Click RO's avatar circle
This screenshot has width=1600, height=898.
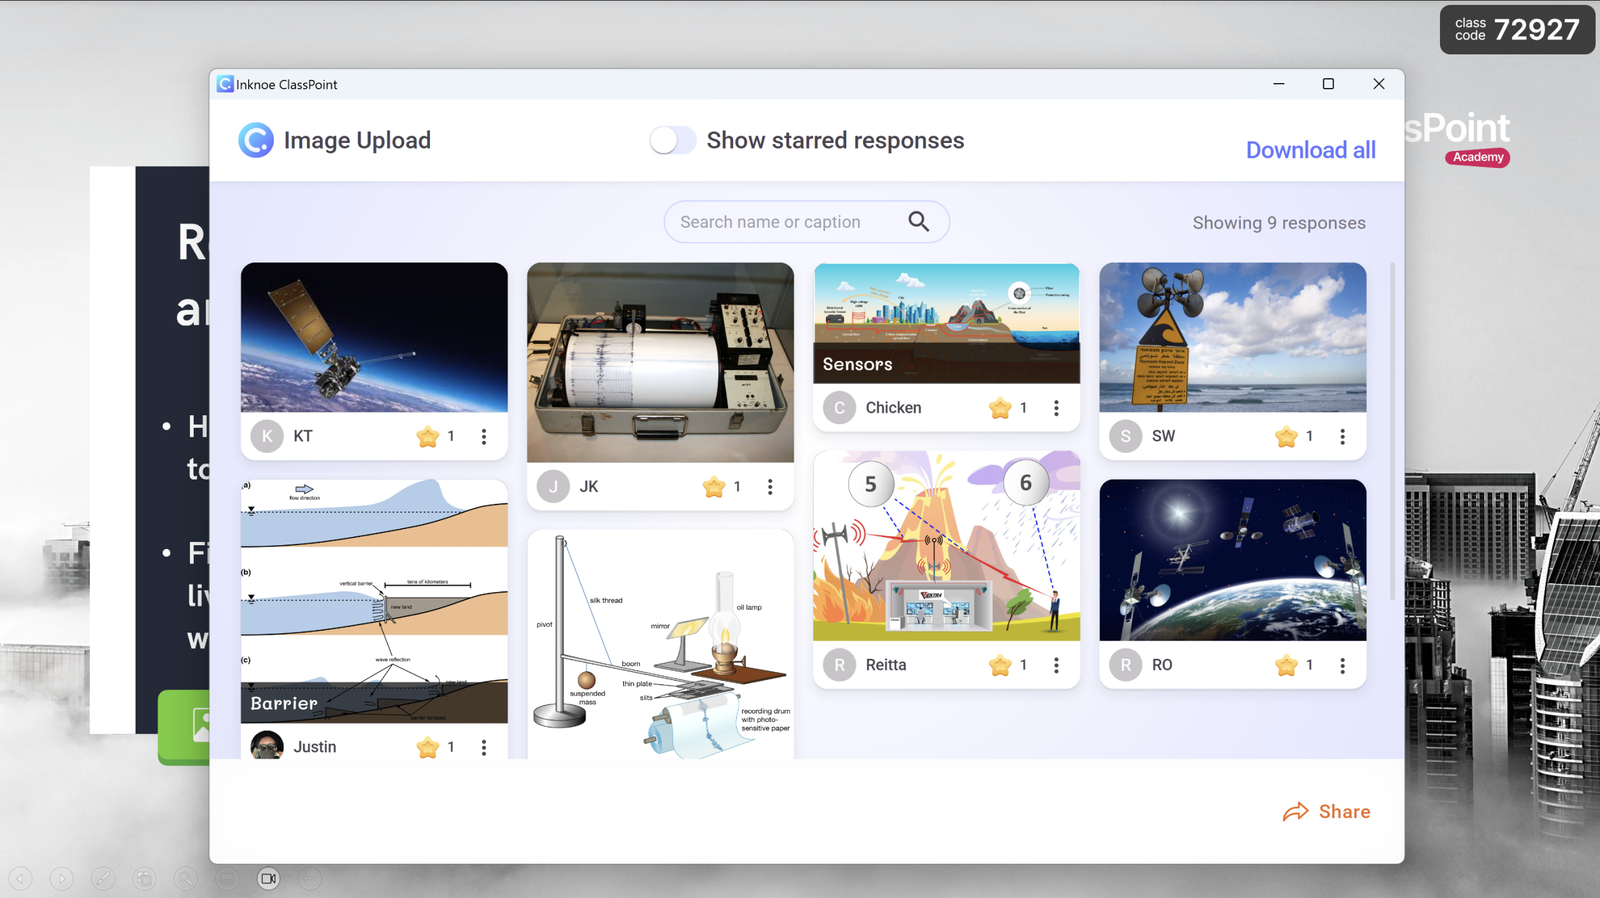(1125, 665)
